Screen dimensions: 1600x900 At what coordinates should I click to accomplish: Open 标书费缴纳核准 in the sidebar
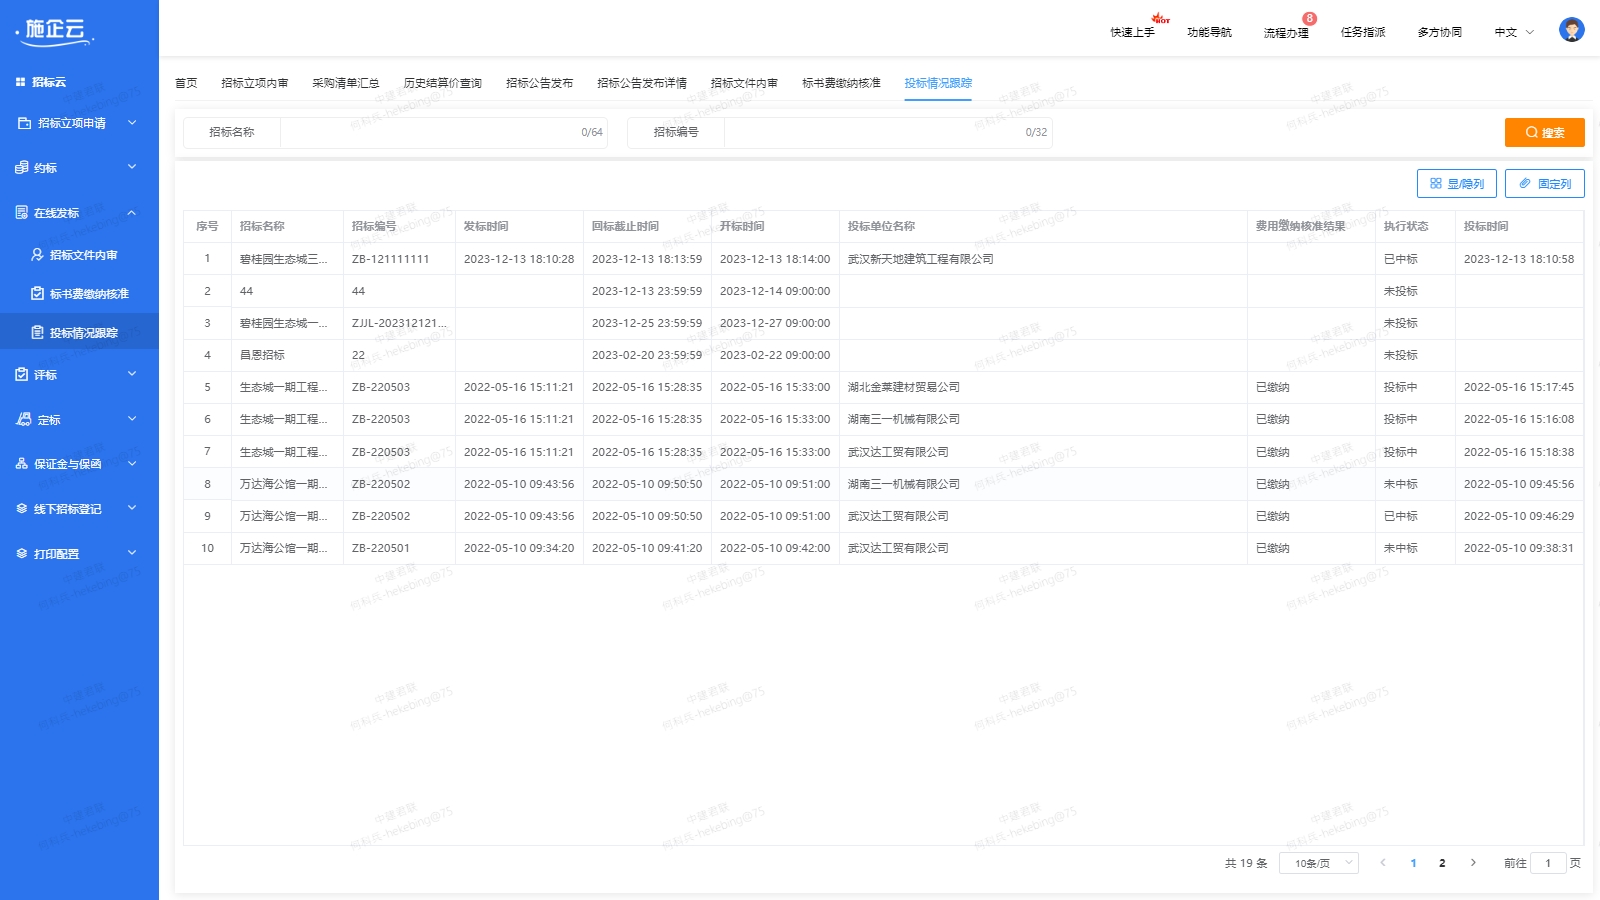[x=88, y=294]
